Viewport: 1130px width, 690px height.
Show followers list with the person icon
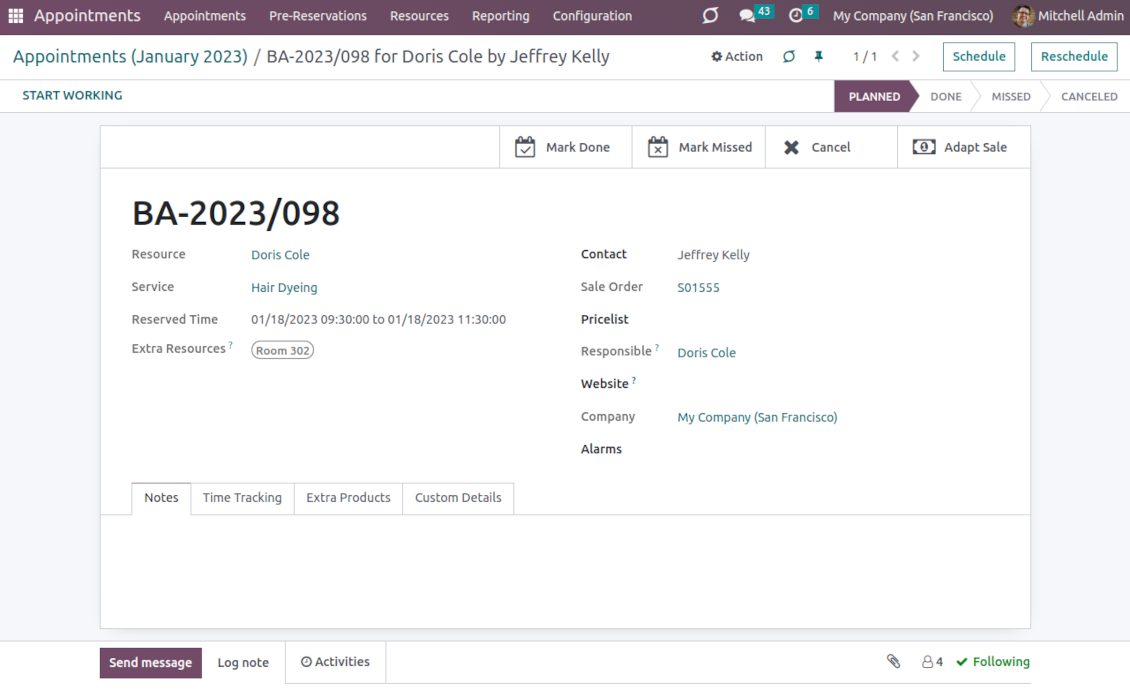(932, 662)
